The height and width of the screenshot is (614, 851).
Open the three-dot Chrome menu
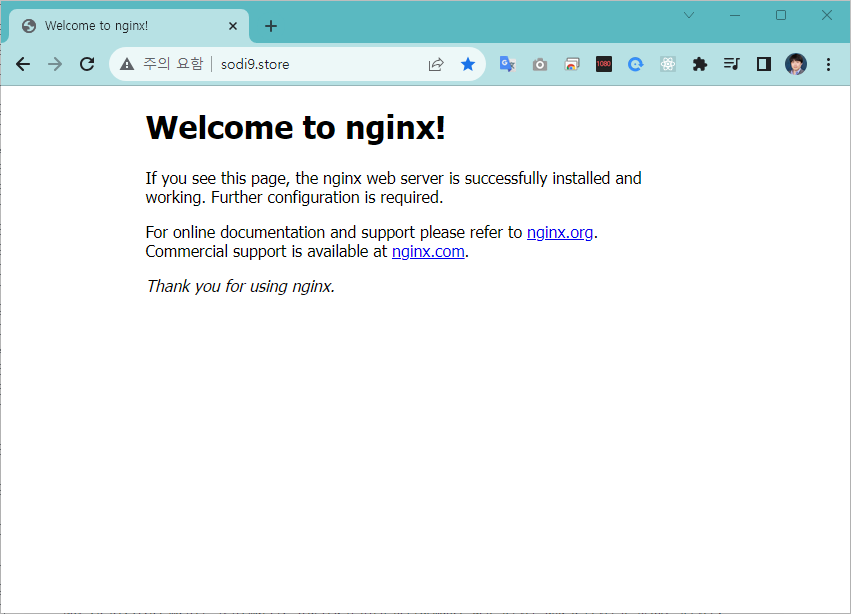[828, 63]
